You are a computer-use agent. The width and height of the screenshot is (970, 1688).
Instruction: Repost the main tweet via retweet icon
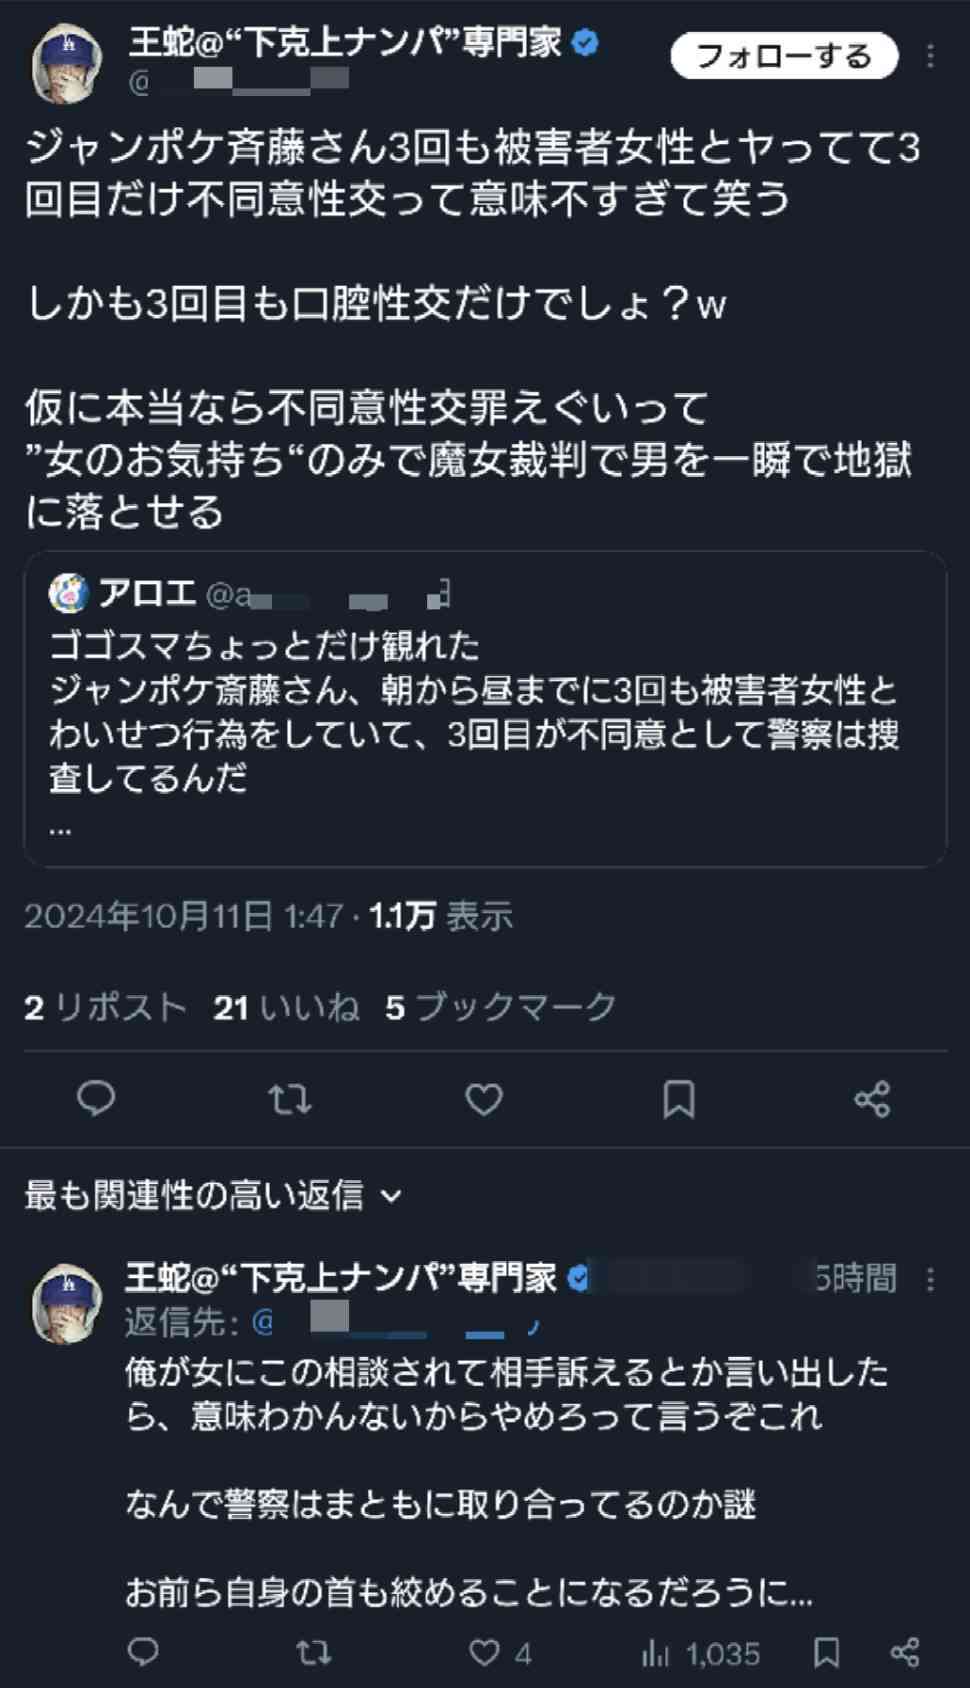coord(290,1099)
